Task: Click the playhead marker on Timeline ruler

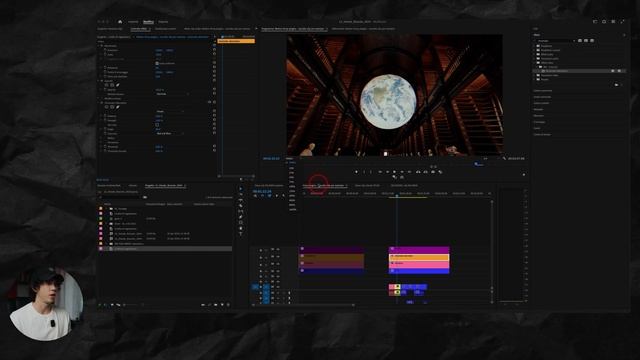Action: point(397,196)
